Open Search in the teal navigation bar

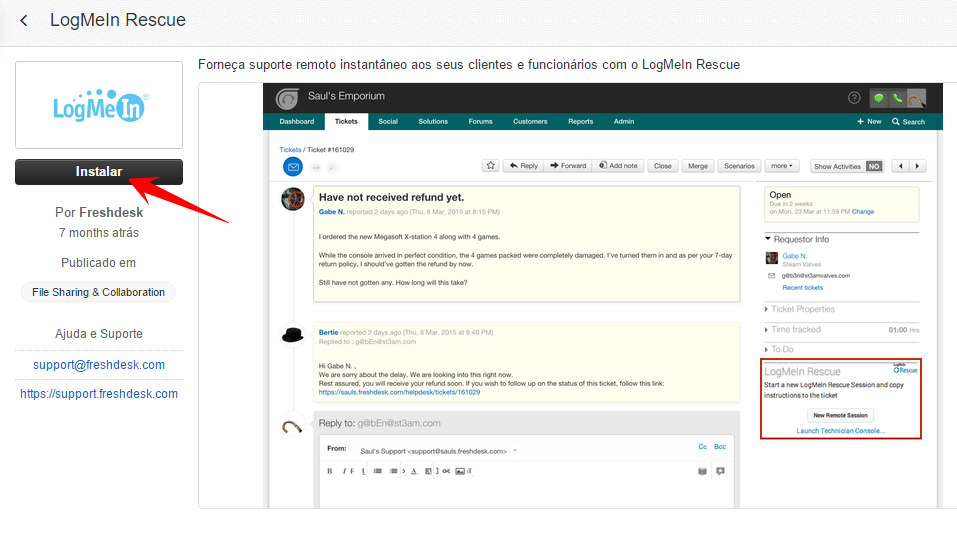coord(908,121)
